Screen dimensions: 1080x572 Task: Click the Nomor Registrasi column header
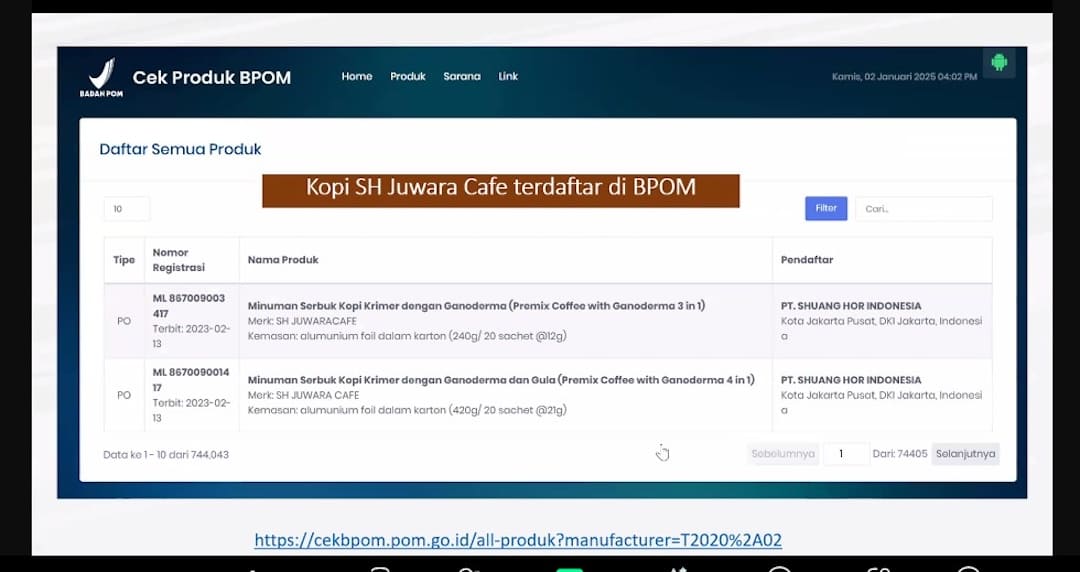(x=179, y=260)
